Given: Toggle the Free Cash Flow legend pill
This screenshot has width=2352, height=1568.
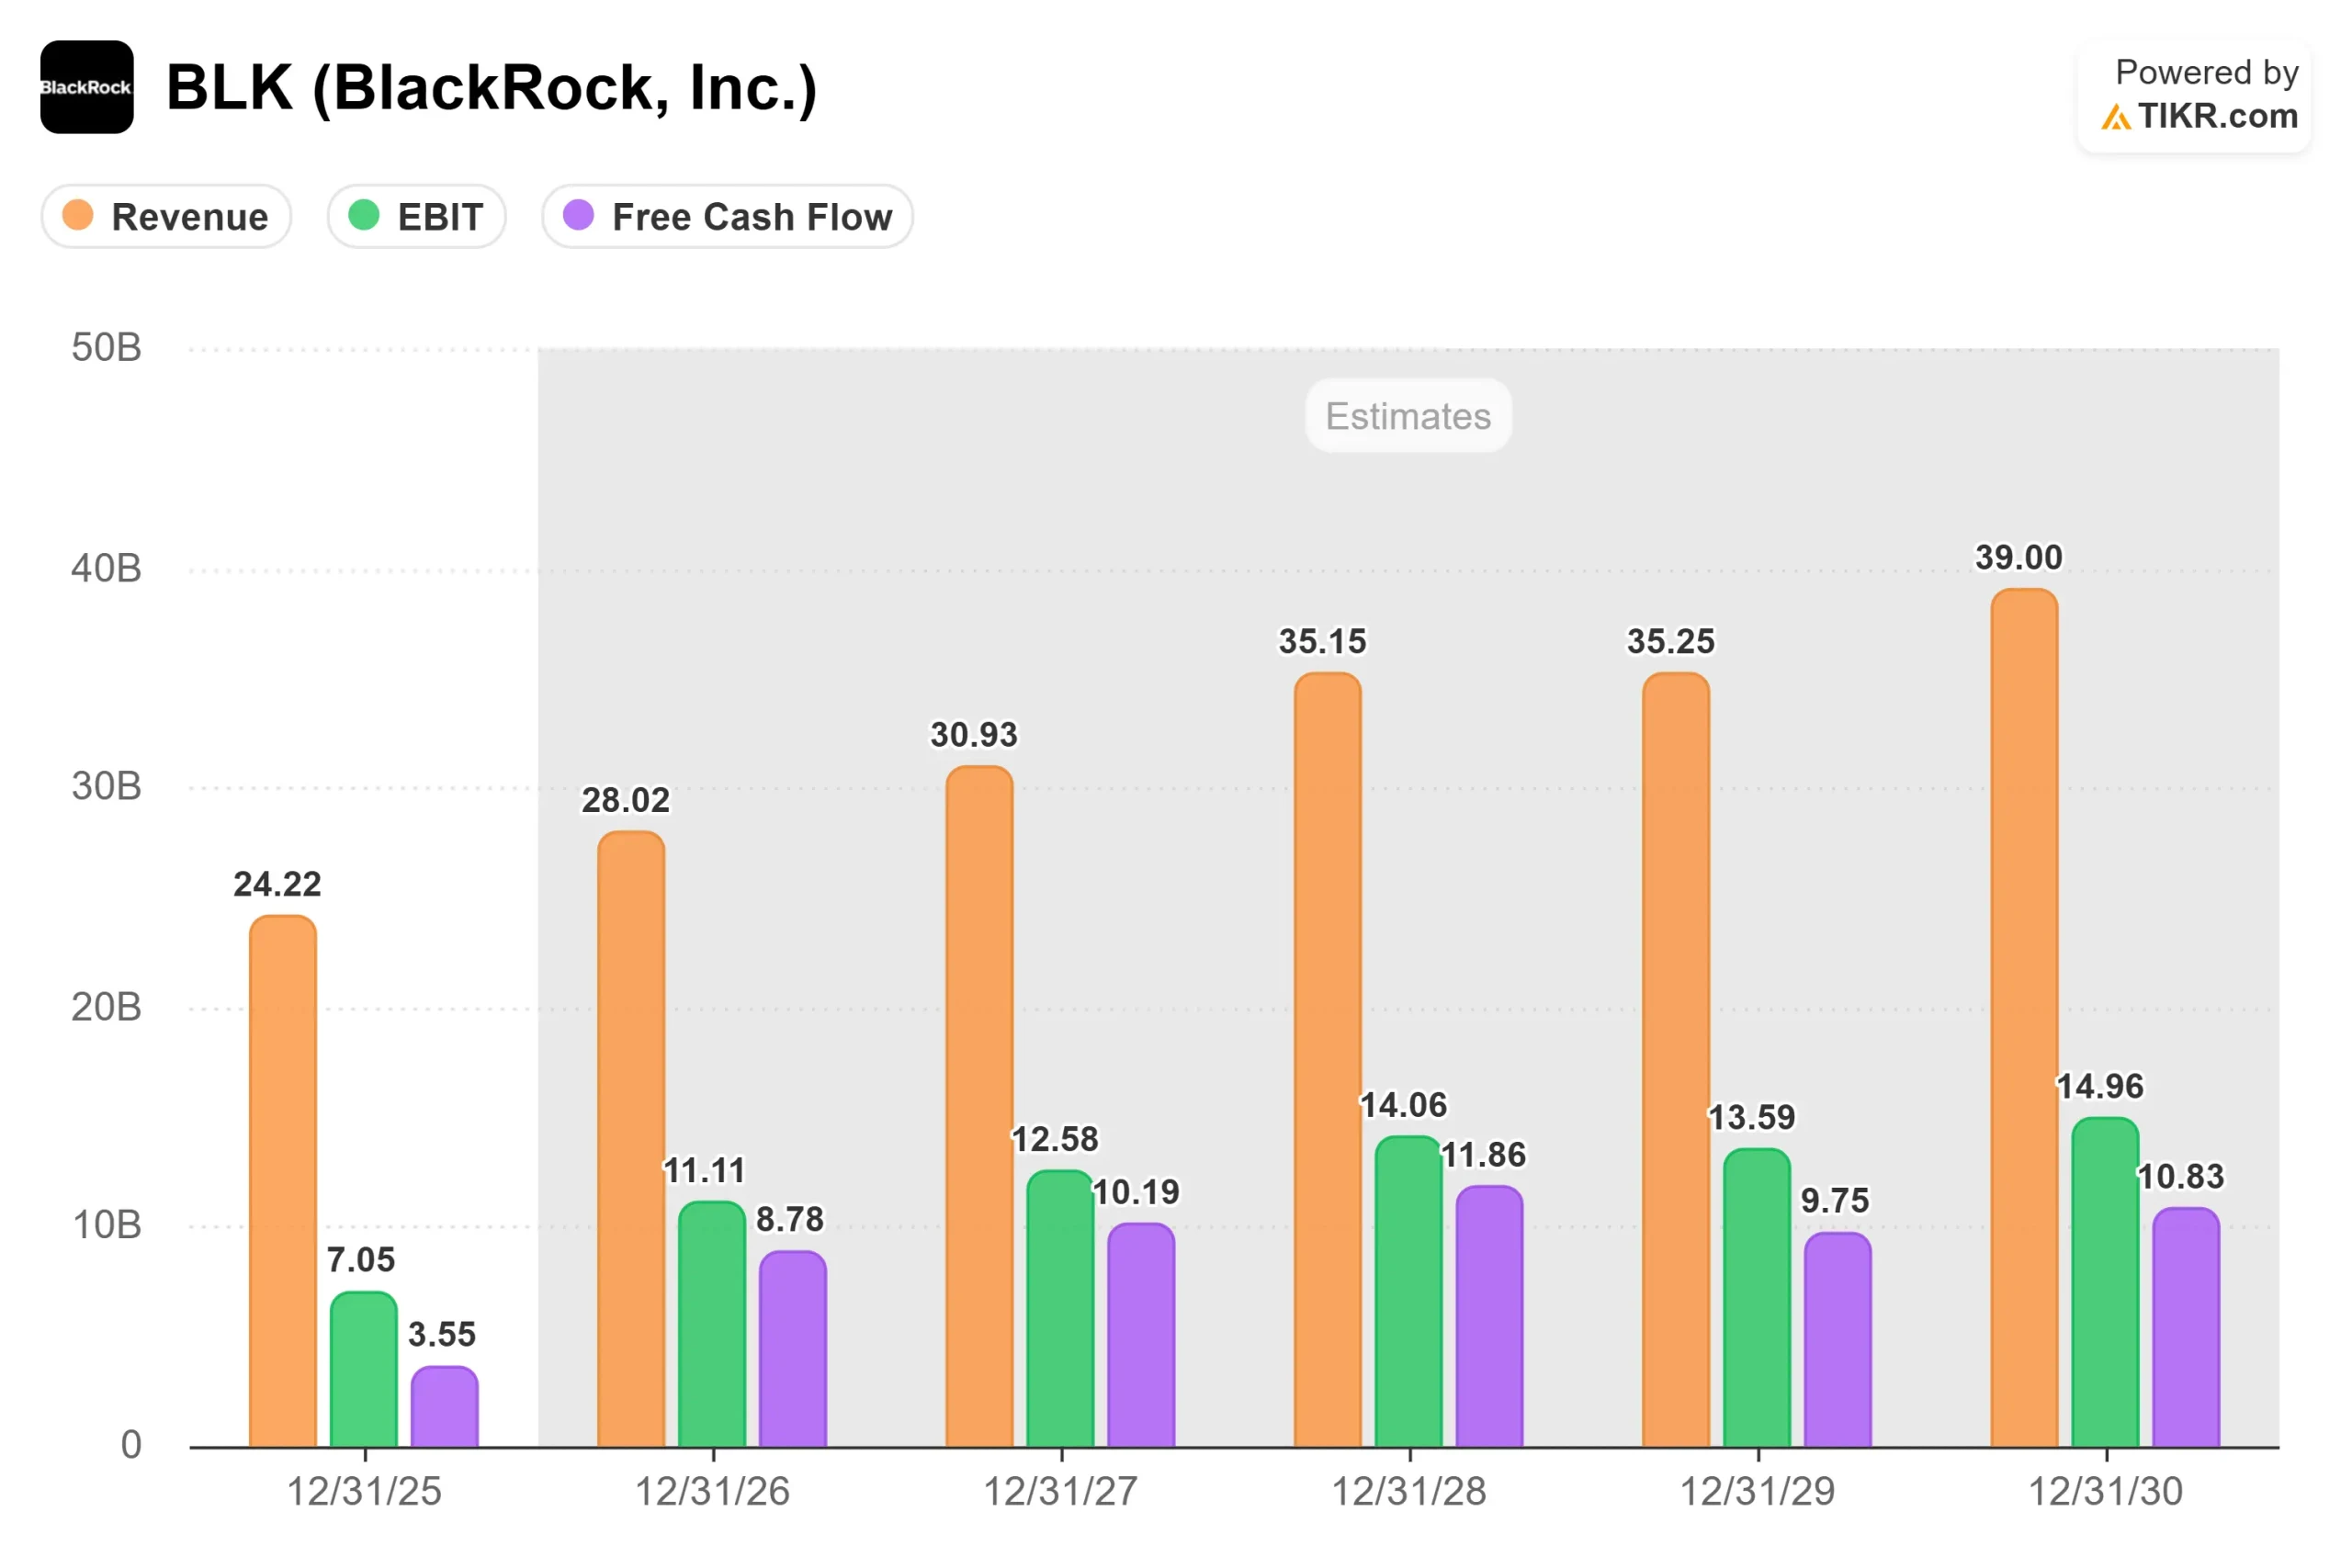Looking at the screenshot, I should coord(727,216).
